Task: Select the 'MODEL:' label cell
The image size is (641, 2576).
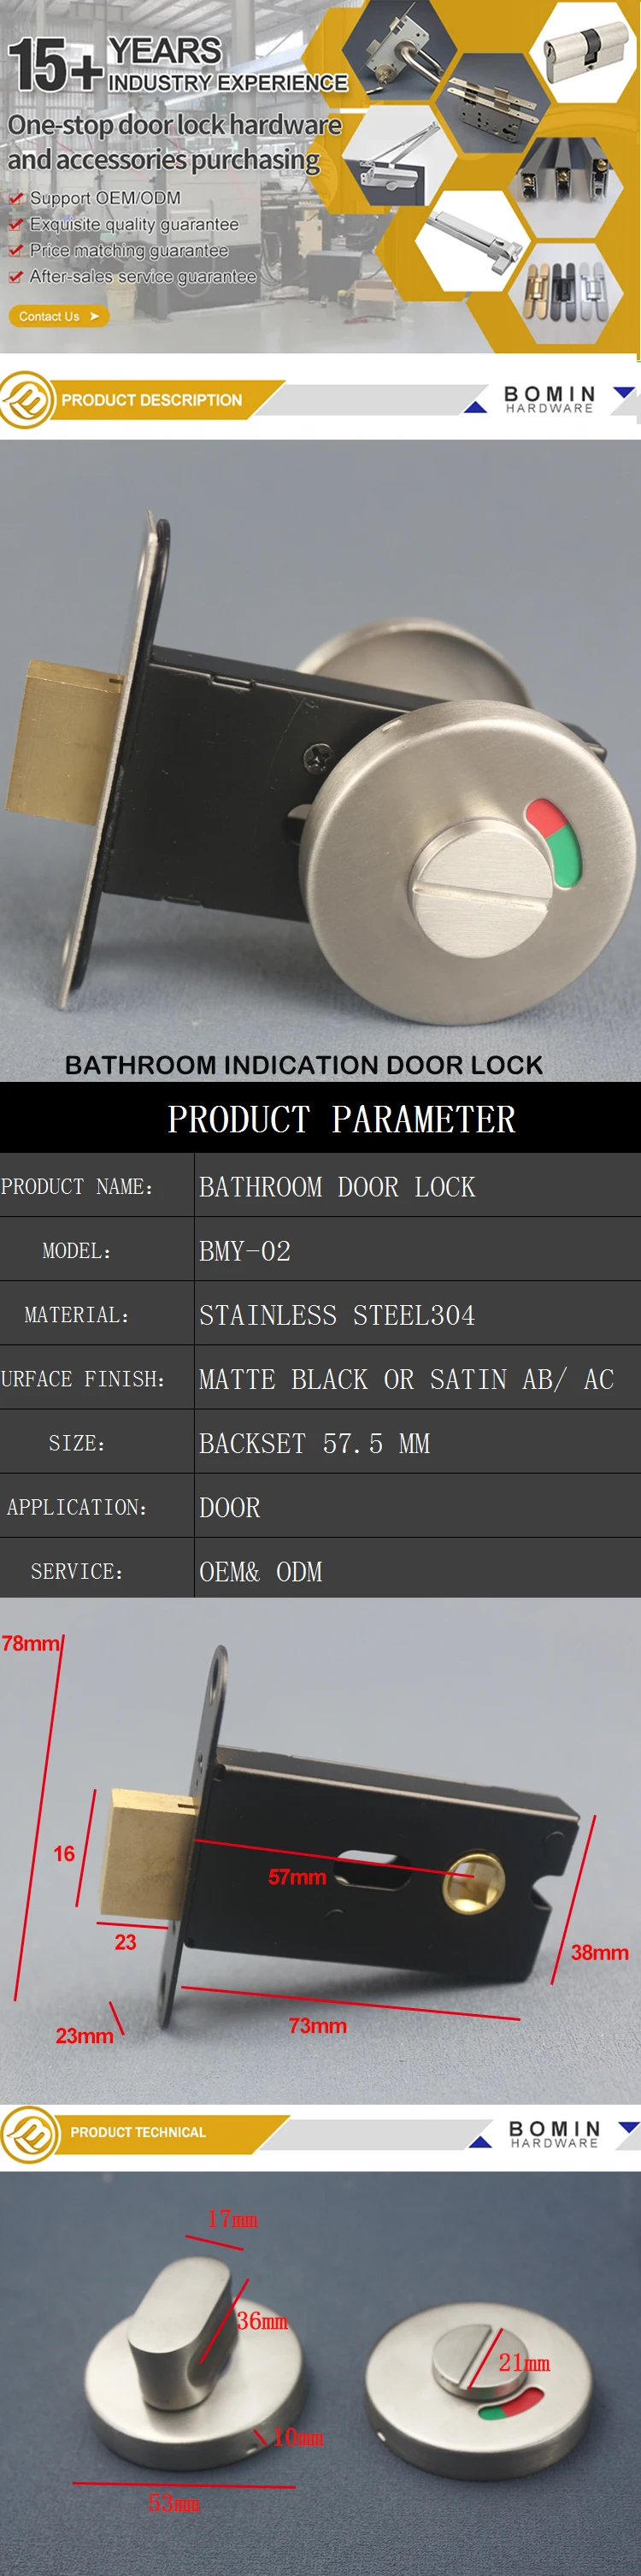Action: (96, 1249)
